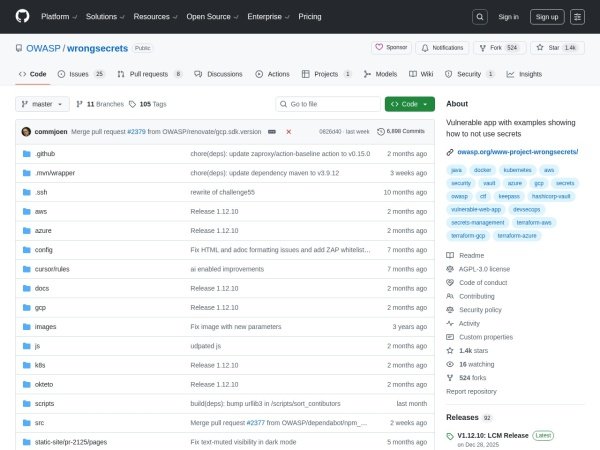Image resolution: width=600 pixels, height=450 pixels.
Task: Click the project website link icon
Action: pos(450,152)
